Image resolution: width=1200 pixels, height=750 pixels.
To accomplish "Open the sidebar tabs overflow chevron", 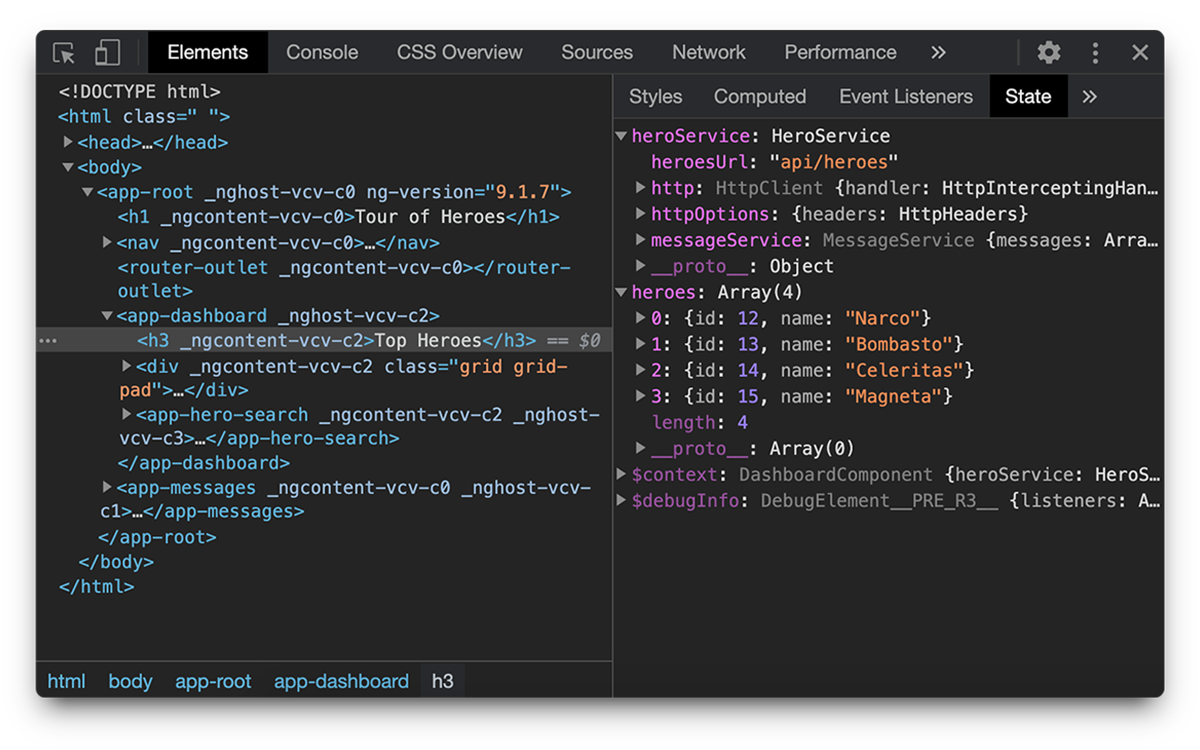I will (x=1089, y=96).
